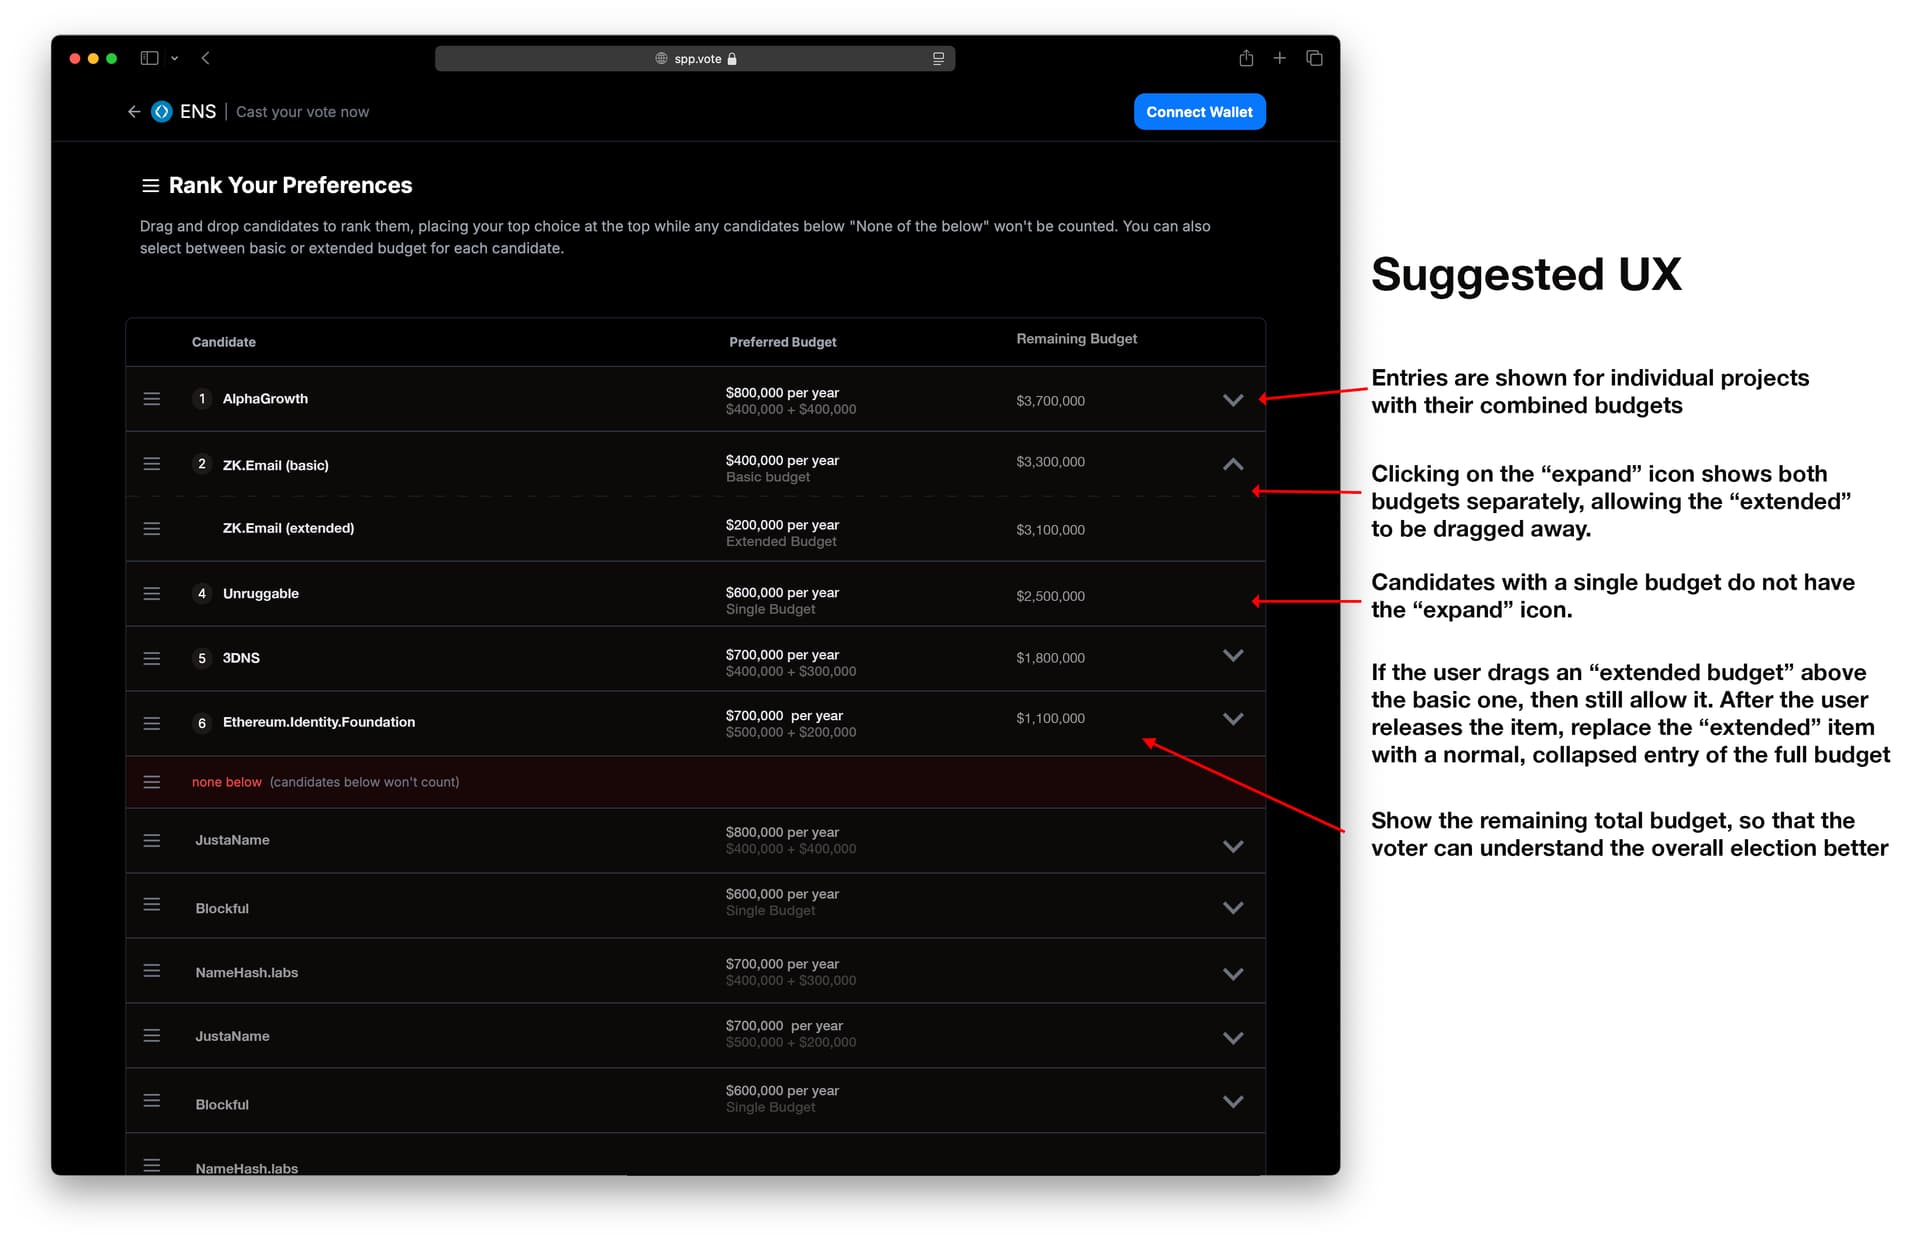Viewport: 1920px width, 1243px height.
Task: Expand the Ethereum.Identity.Foundation chevron
Action: pos(1233,719)
